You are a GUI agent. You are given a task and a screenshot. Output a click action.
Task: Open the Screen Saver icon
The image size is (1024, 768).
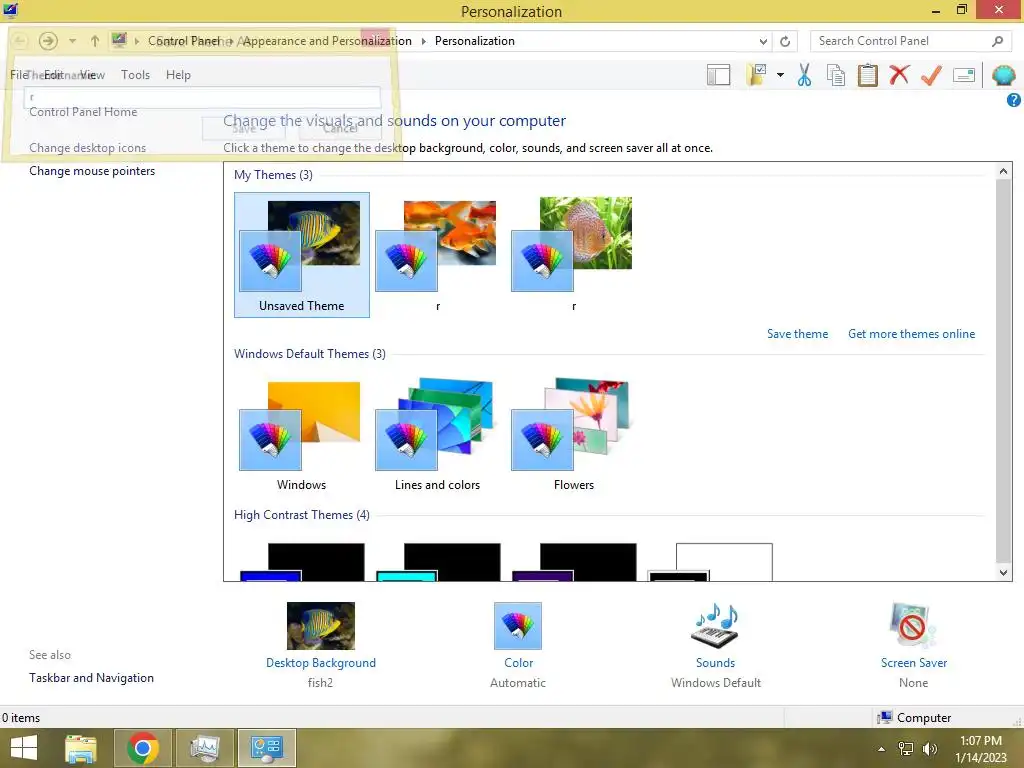click(x=913, y=626)
